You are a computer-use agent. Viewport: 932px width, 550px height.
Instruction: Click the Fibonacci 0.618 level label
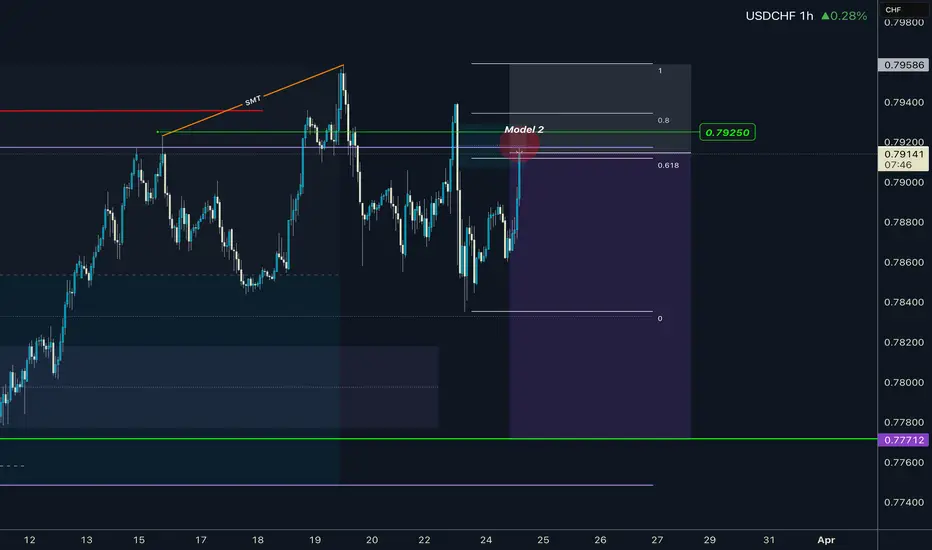[x=668, y=165]
